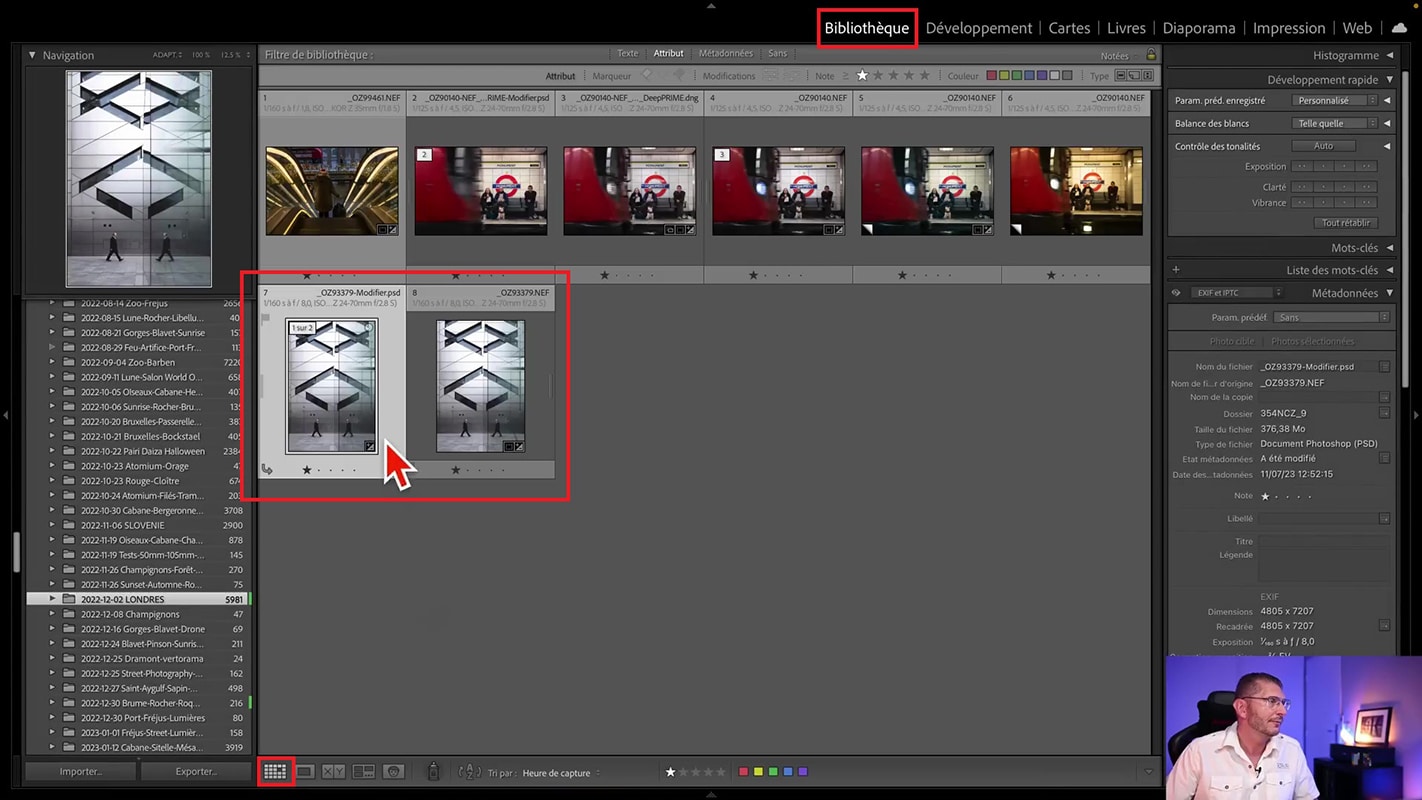Filter by master photos type icon
Viewport: 1422px width, 800px height.
pyautogui.click(x=1121, y=75)
